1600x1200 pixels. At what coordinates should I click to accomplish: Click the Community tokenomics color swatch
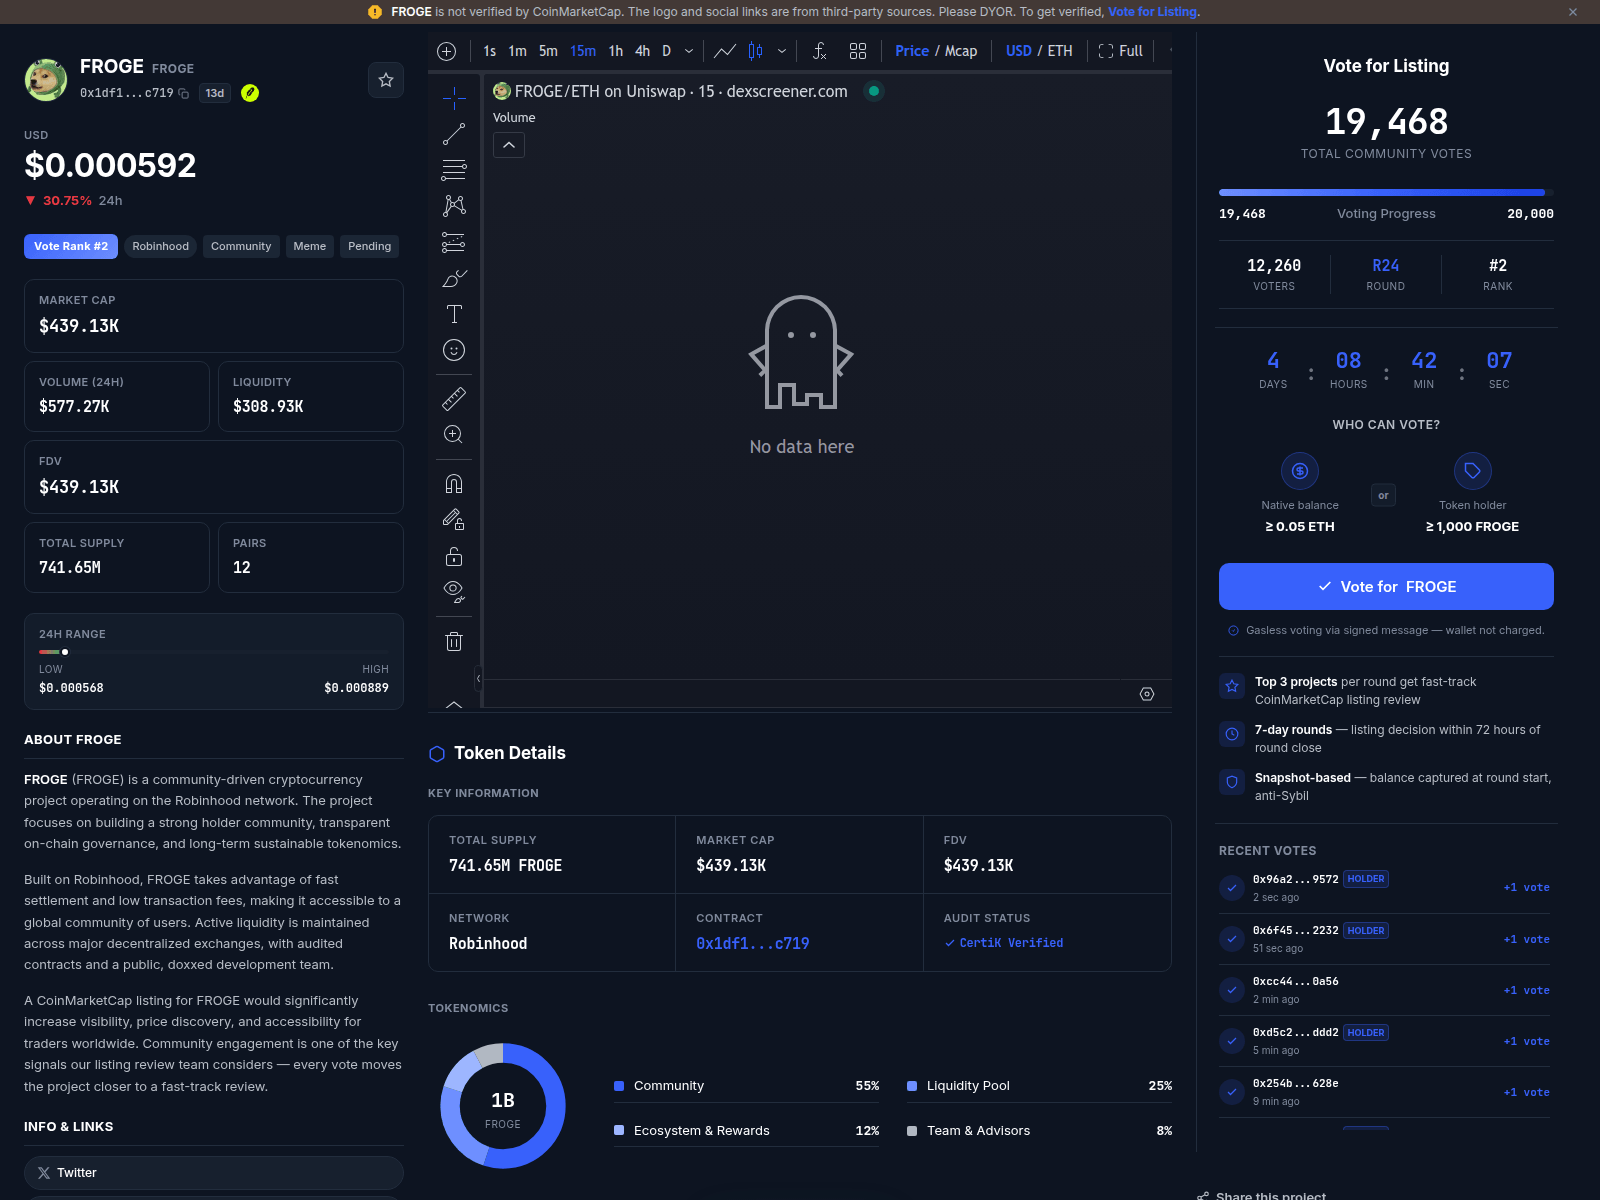click(x=619, y=1086)
